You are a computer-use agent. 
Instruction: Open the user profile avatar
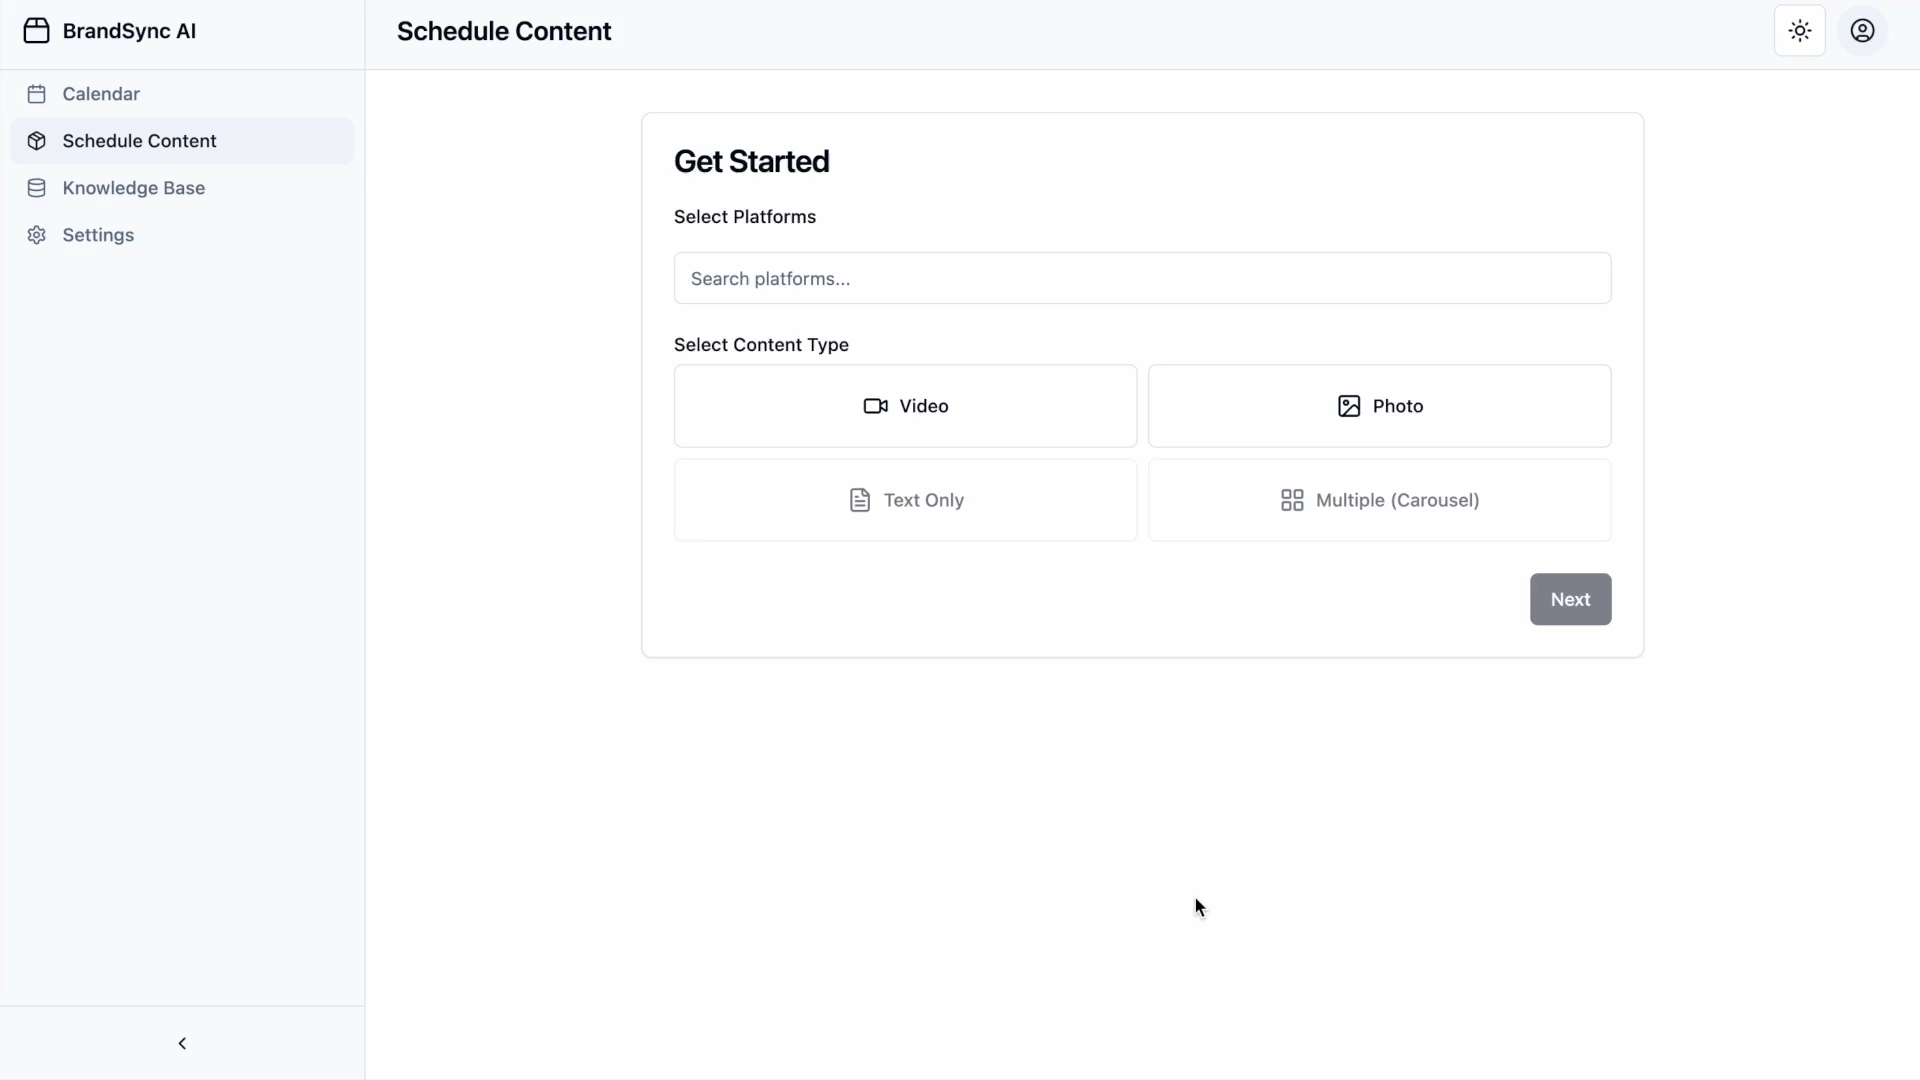[x=1863, y=30]
